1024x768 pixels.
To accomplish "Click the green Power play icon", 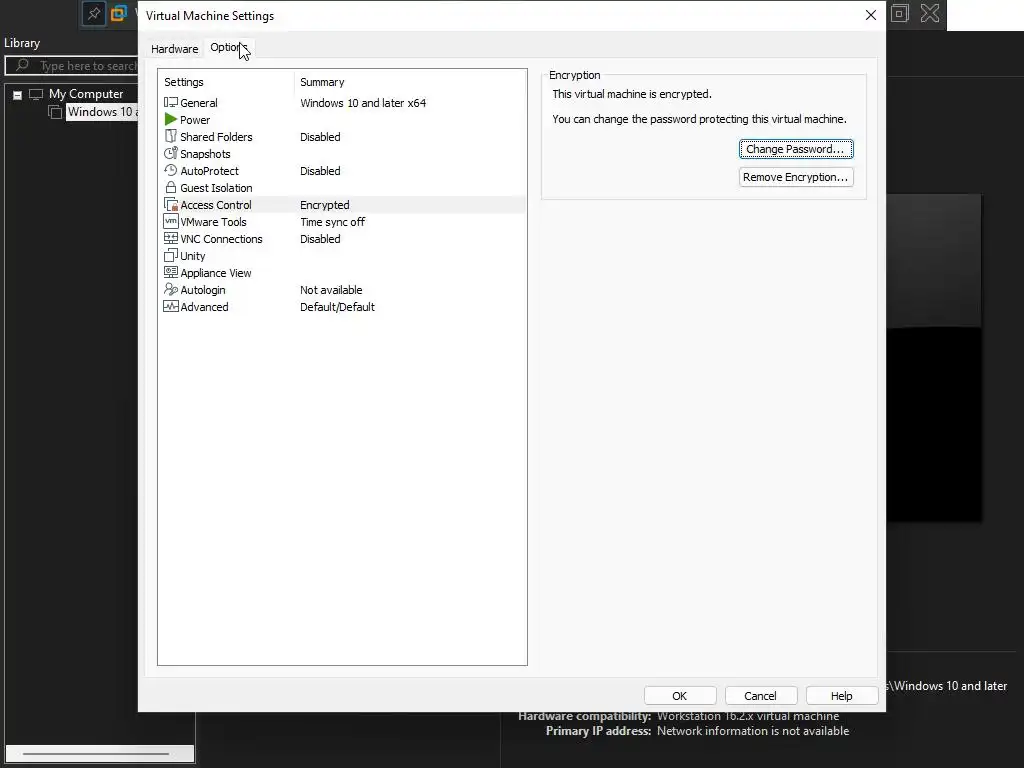I will coord(170,120).
